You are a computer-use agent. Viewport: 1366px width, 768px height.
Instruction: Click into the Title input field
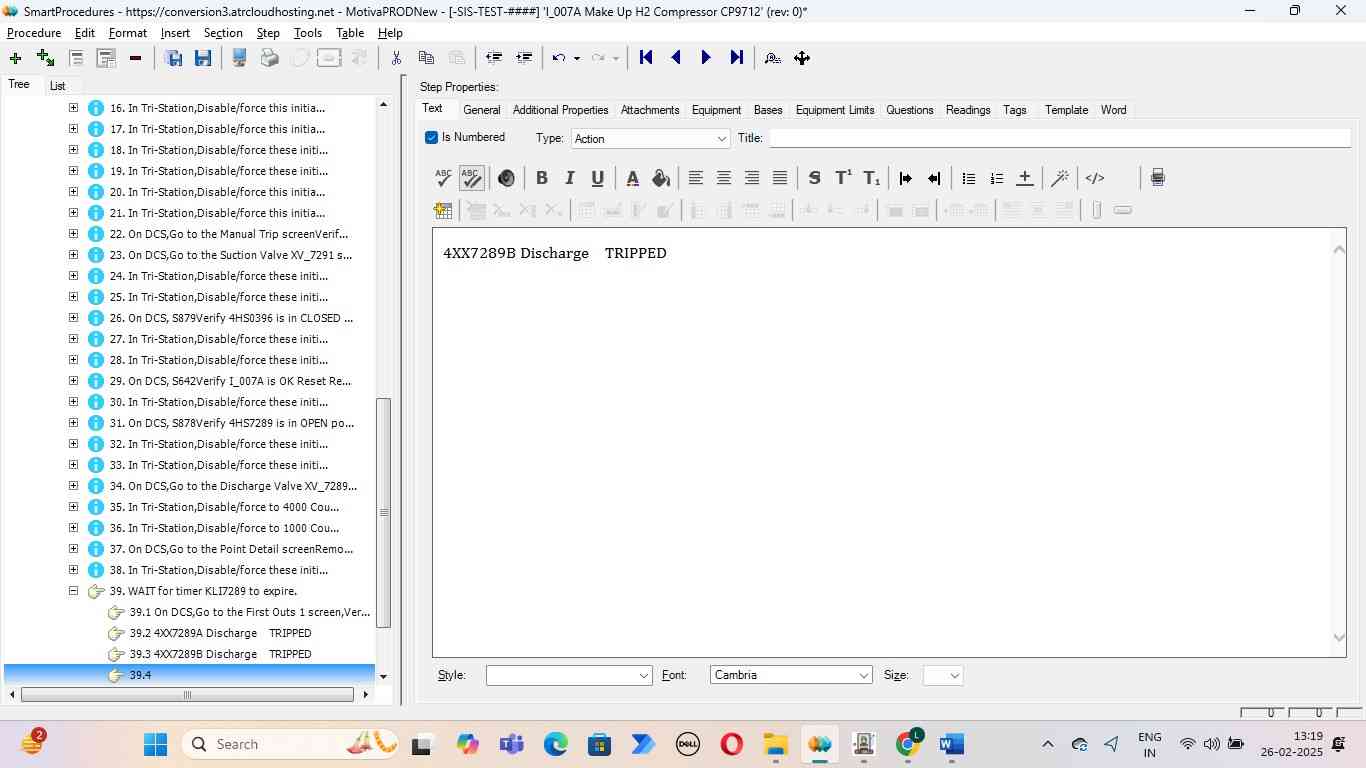pos(1058,138)
